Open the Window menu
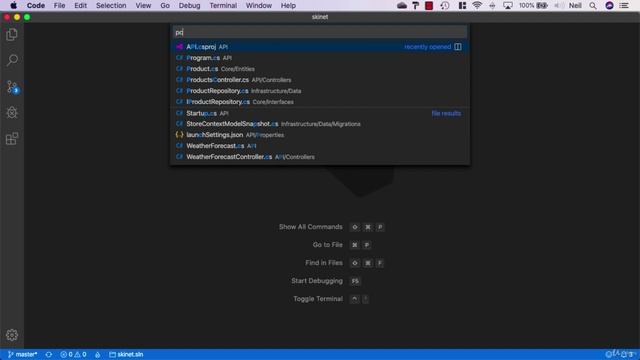The height and width of the screenshot is (360, 640). pyautogui.click(x=259, y=6)
